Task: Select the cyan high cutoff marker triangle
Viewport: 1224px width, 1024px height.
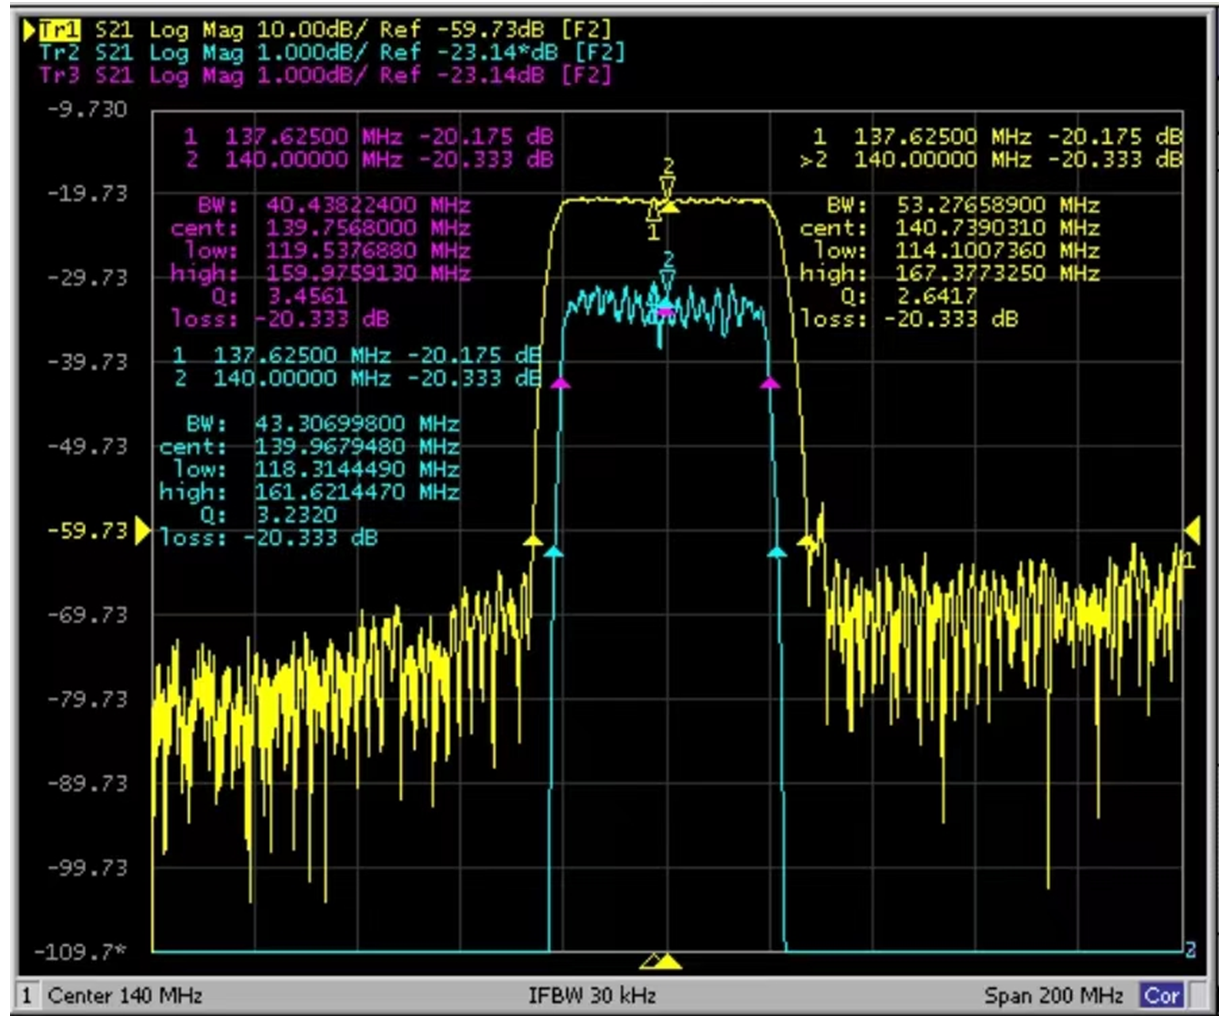Action: pos(777,551)
